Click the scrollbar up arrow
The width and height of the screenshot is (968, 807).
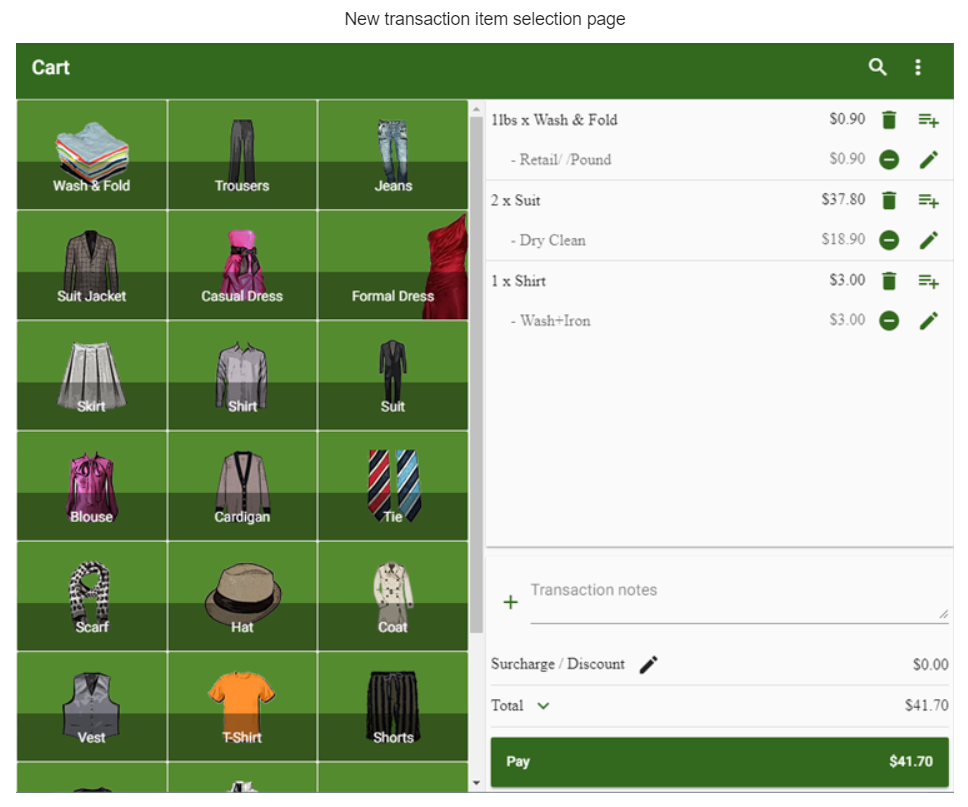pos(476,109)
